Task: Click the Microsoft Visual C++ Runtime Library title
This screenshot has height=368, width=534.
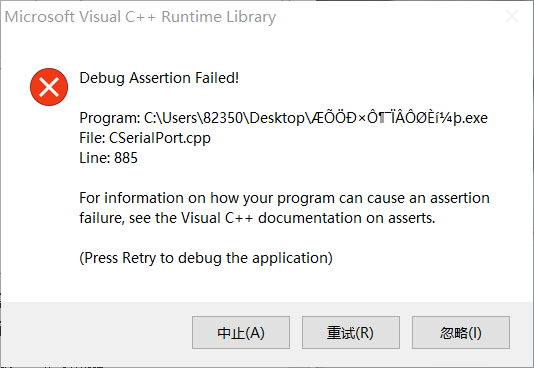Action: pyautogui.click(x=140, y=17)
